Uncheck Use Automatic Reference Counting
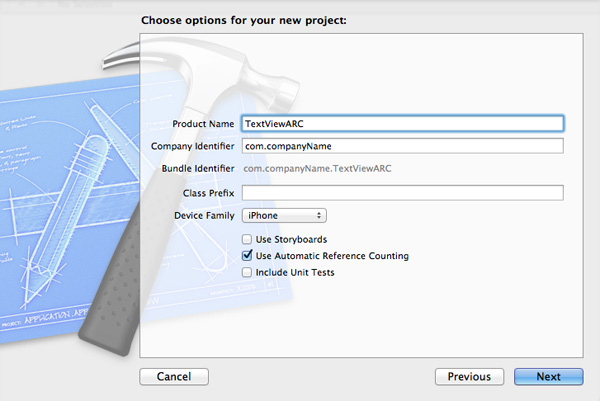Viewport: 600px width, 401px height. coord(247,255)
